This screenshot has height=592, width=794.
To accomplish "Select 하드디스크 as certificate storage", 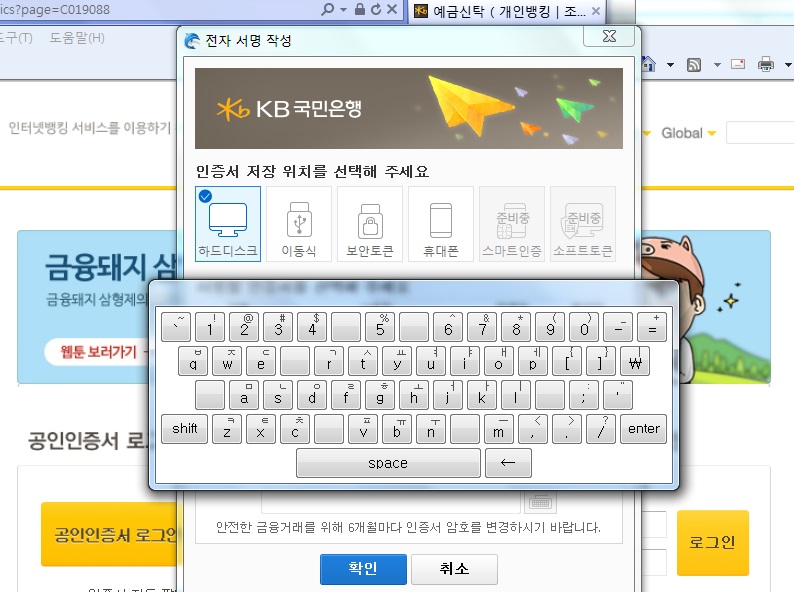I will point(228,224).
